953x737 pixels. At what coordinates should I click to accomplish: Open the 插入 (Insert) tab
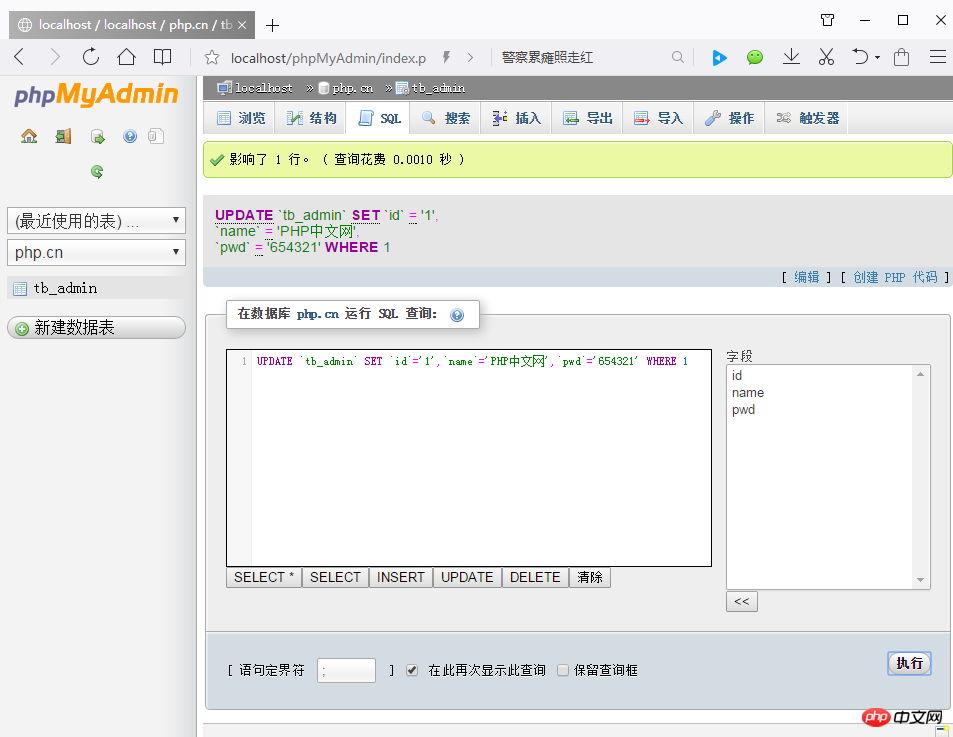point(516,118)
